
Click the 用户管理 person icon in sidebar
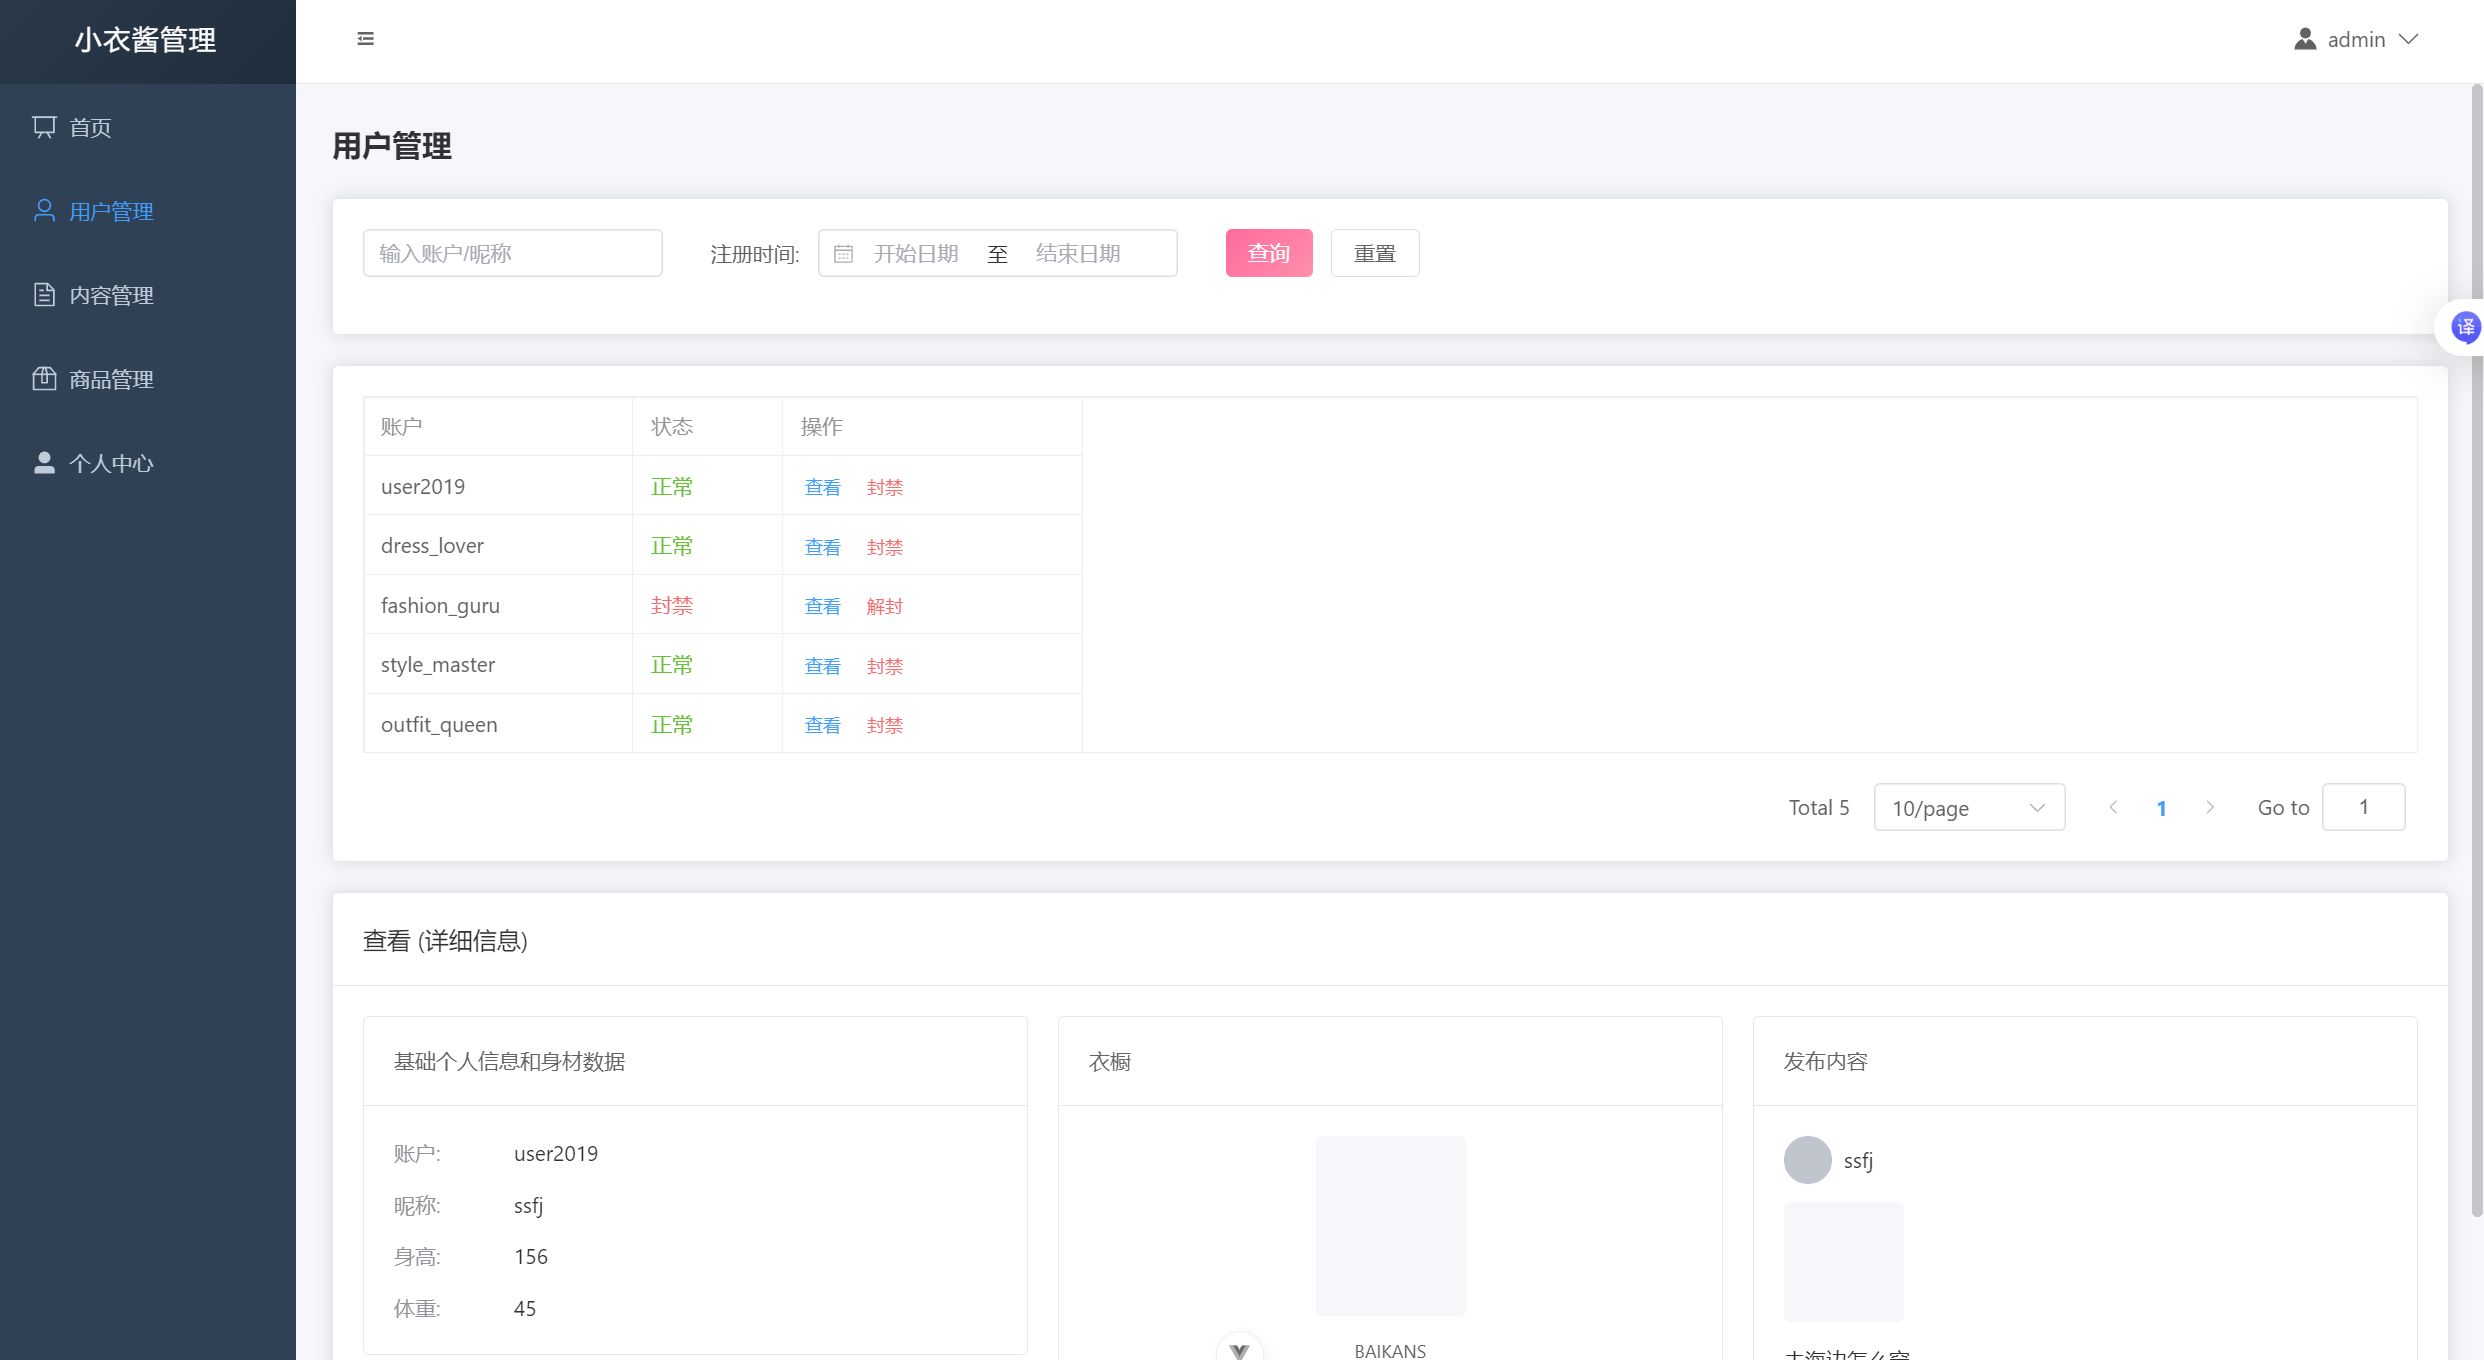tap(44, 211)
